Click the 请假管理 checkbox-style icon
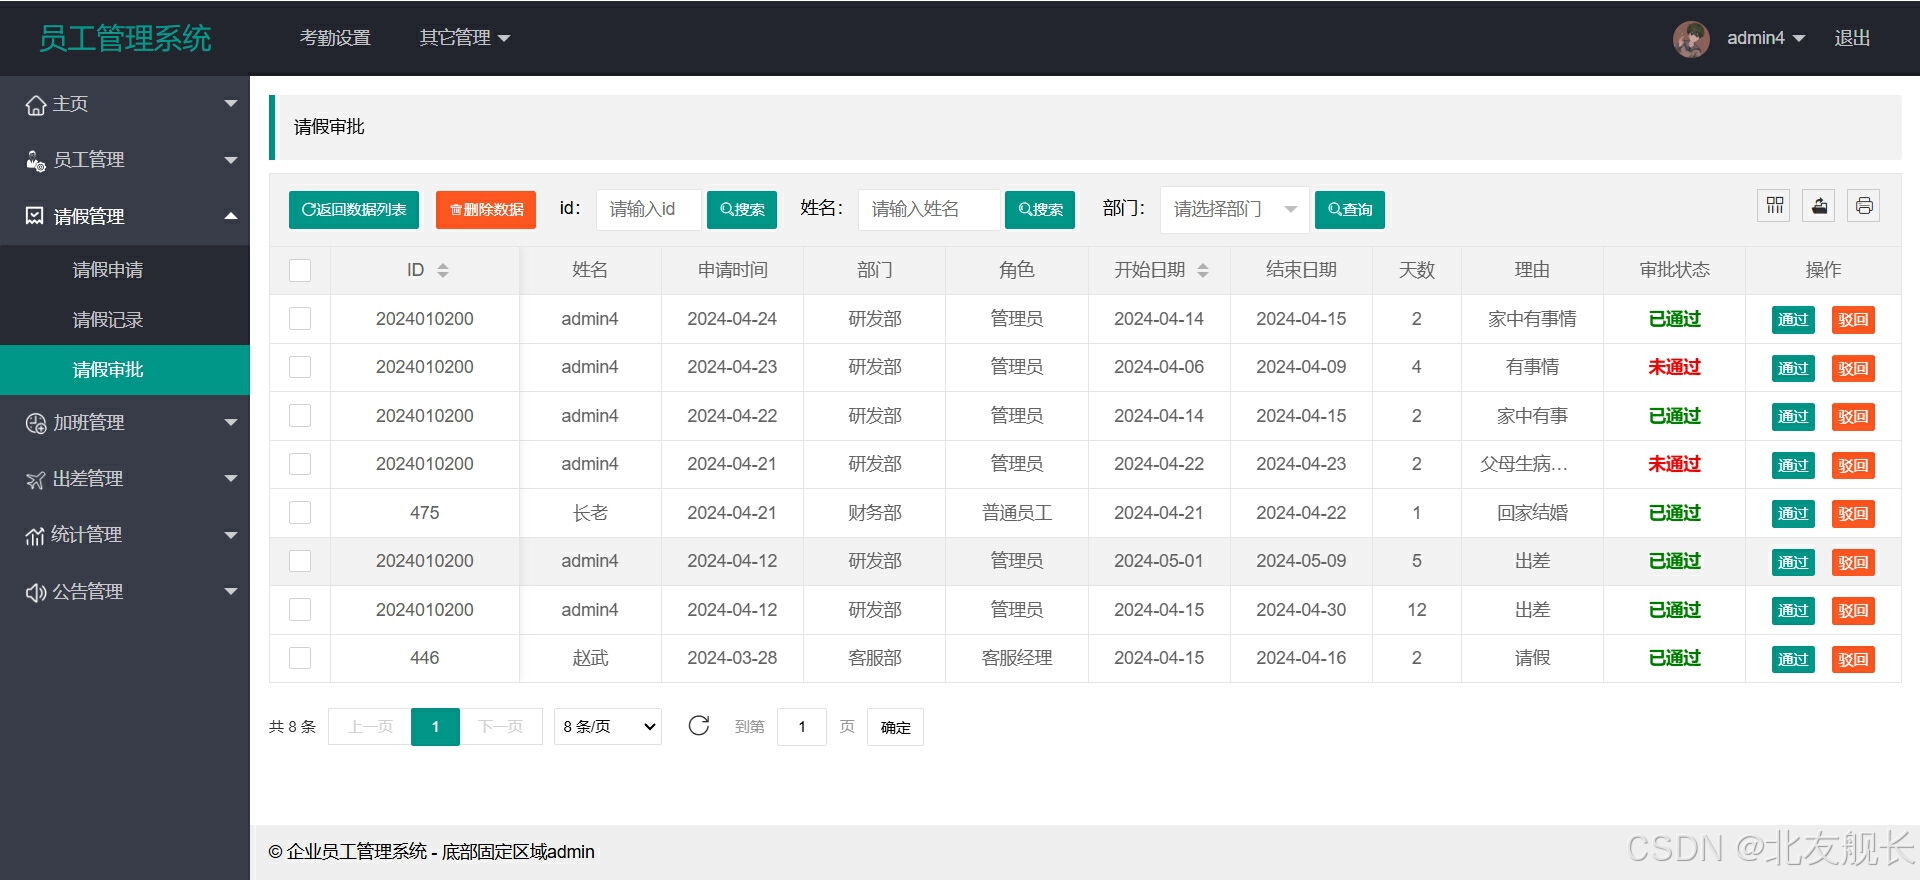Viewport: 1920px width, 880px height. 35,216
